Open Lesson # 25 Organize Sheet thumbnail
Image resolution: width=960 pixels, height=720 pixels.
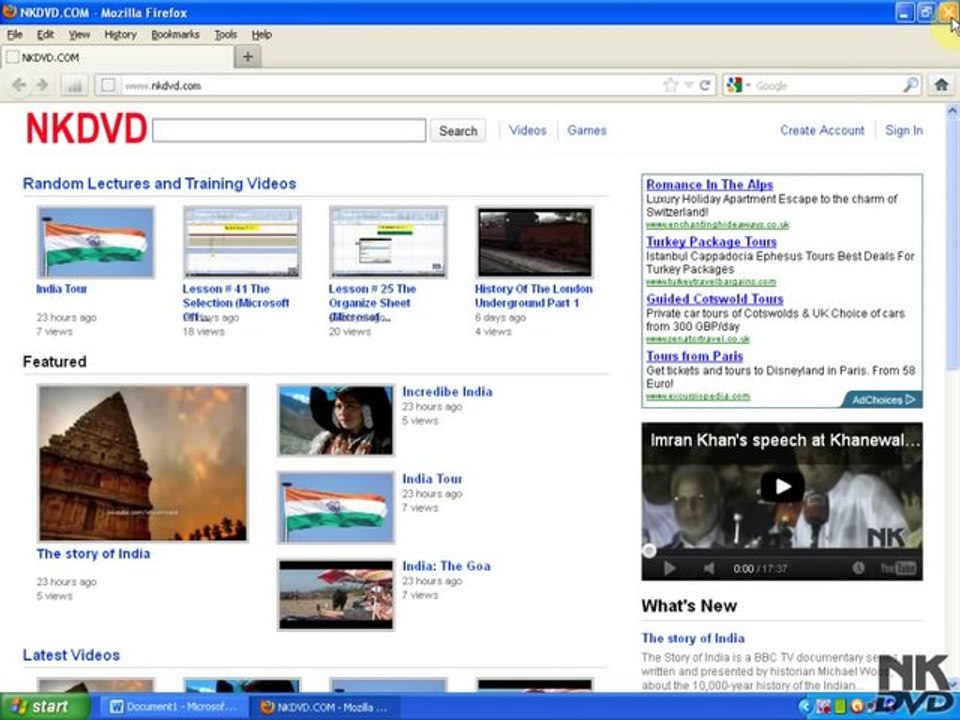[x=388, y=242]
